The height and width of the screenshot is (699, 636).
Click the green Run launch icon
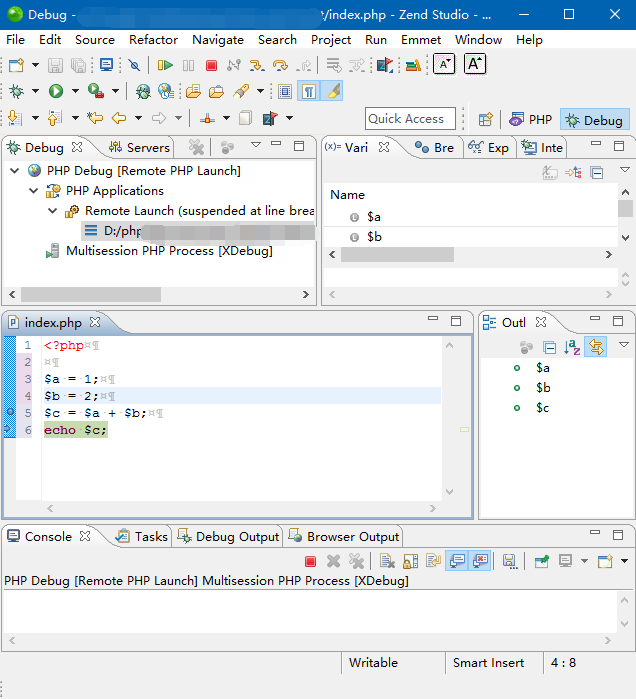click(x=56, y=91)
